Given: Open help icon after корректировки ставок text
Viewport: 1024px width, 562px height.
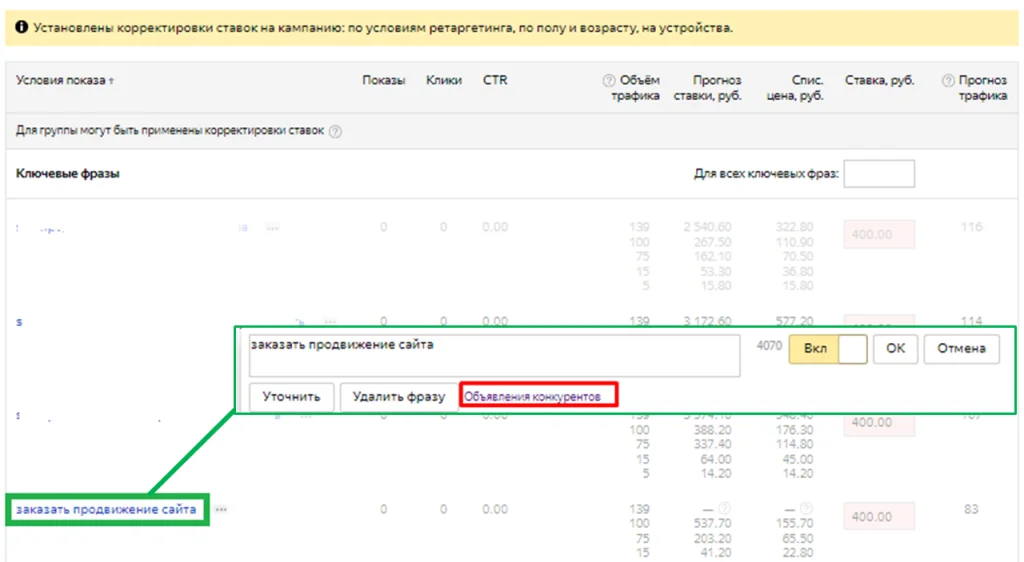Looking at the screenshot, I should (335, 131).
